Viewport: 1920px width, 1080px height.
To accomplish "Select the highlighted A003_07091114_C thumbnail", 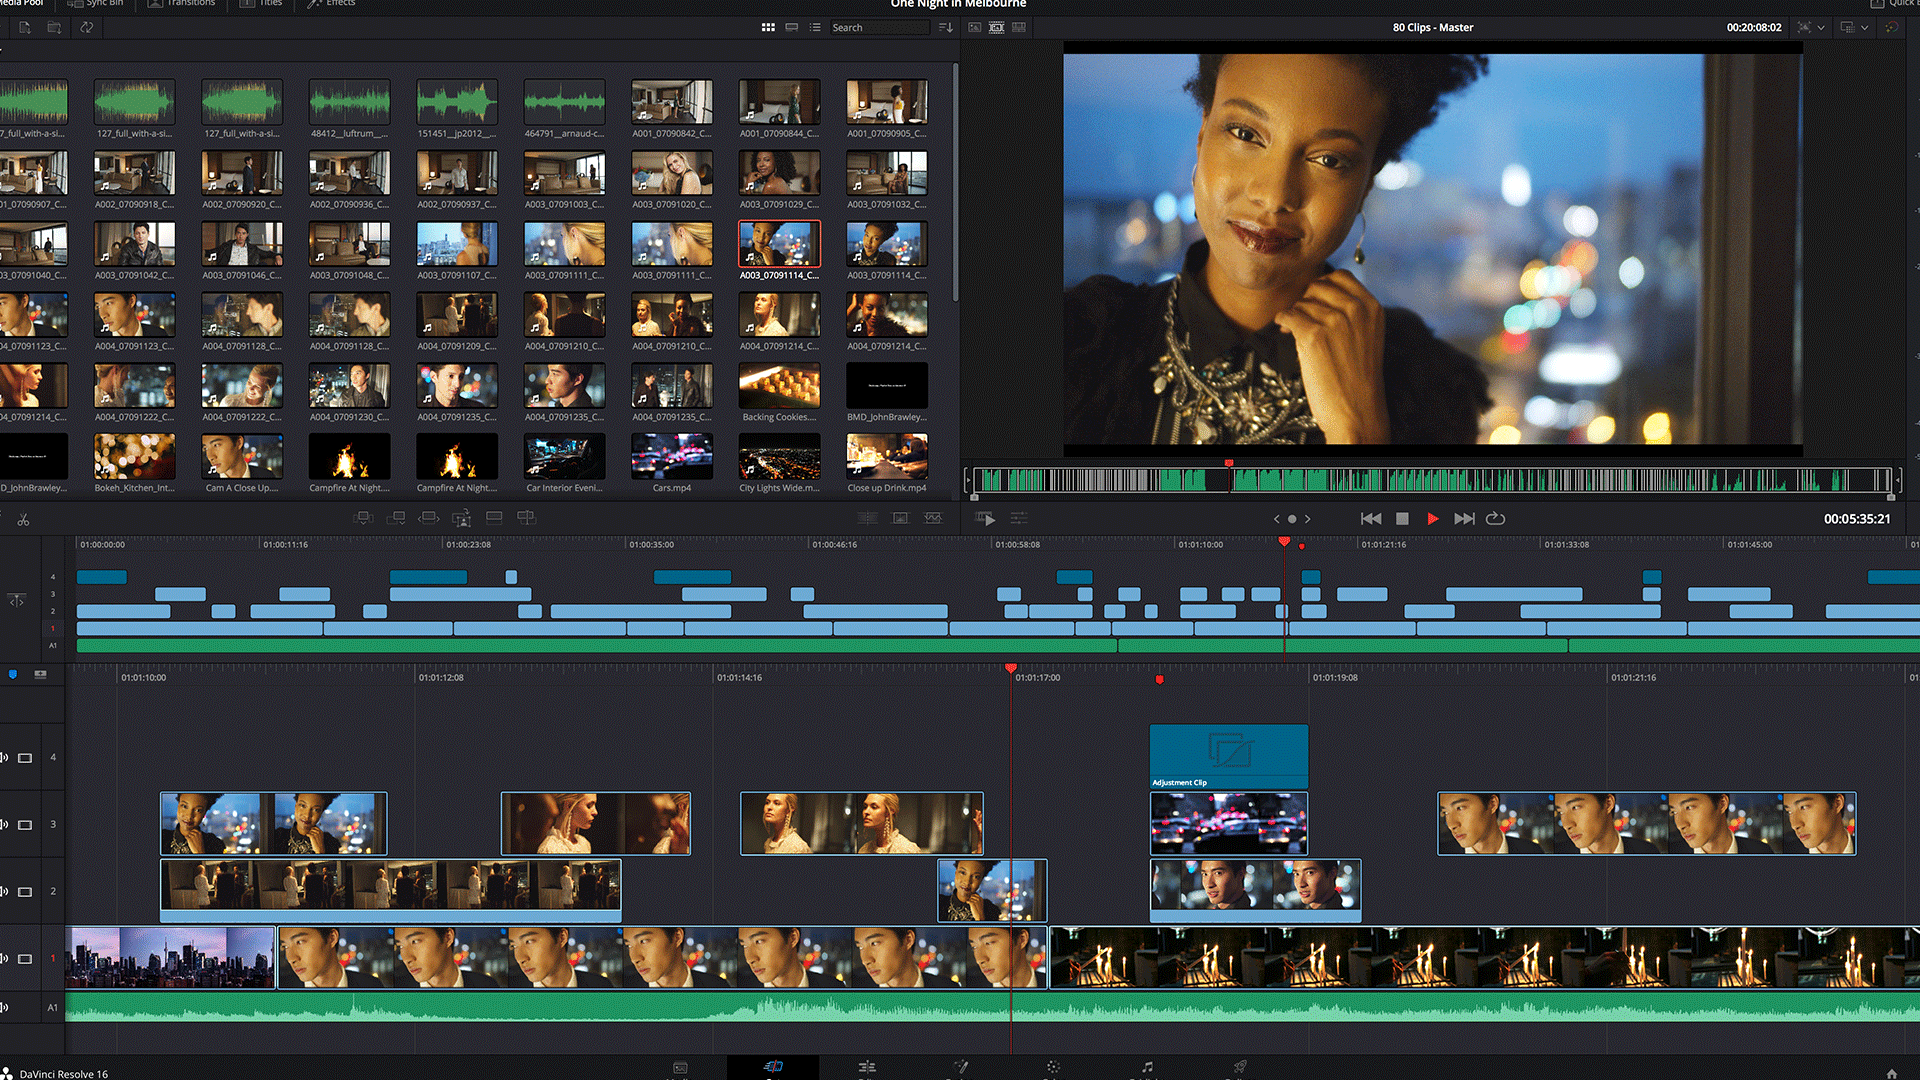I will pyautogui.click(x=779, y=244).
